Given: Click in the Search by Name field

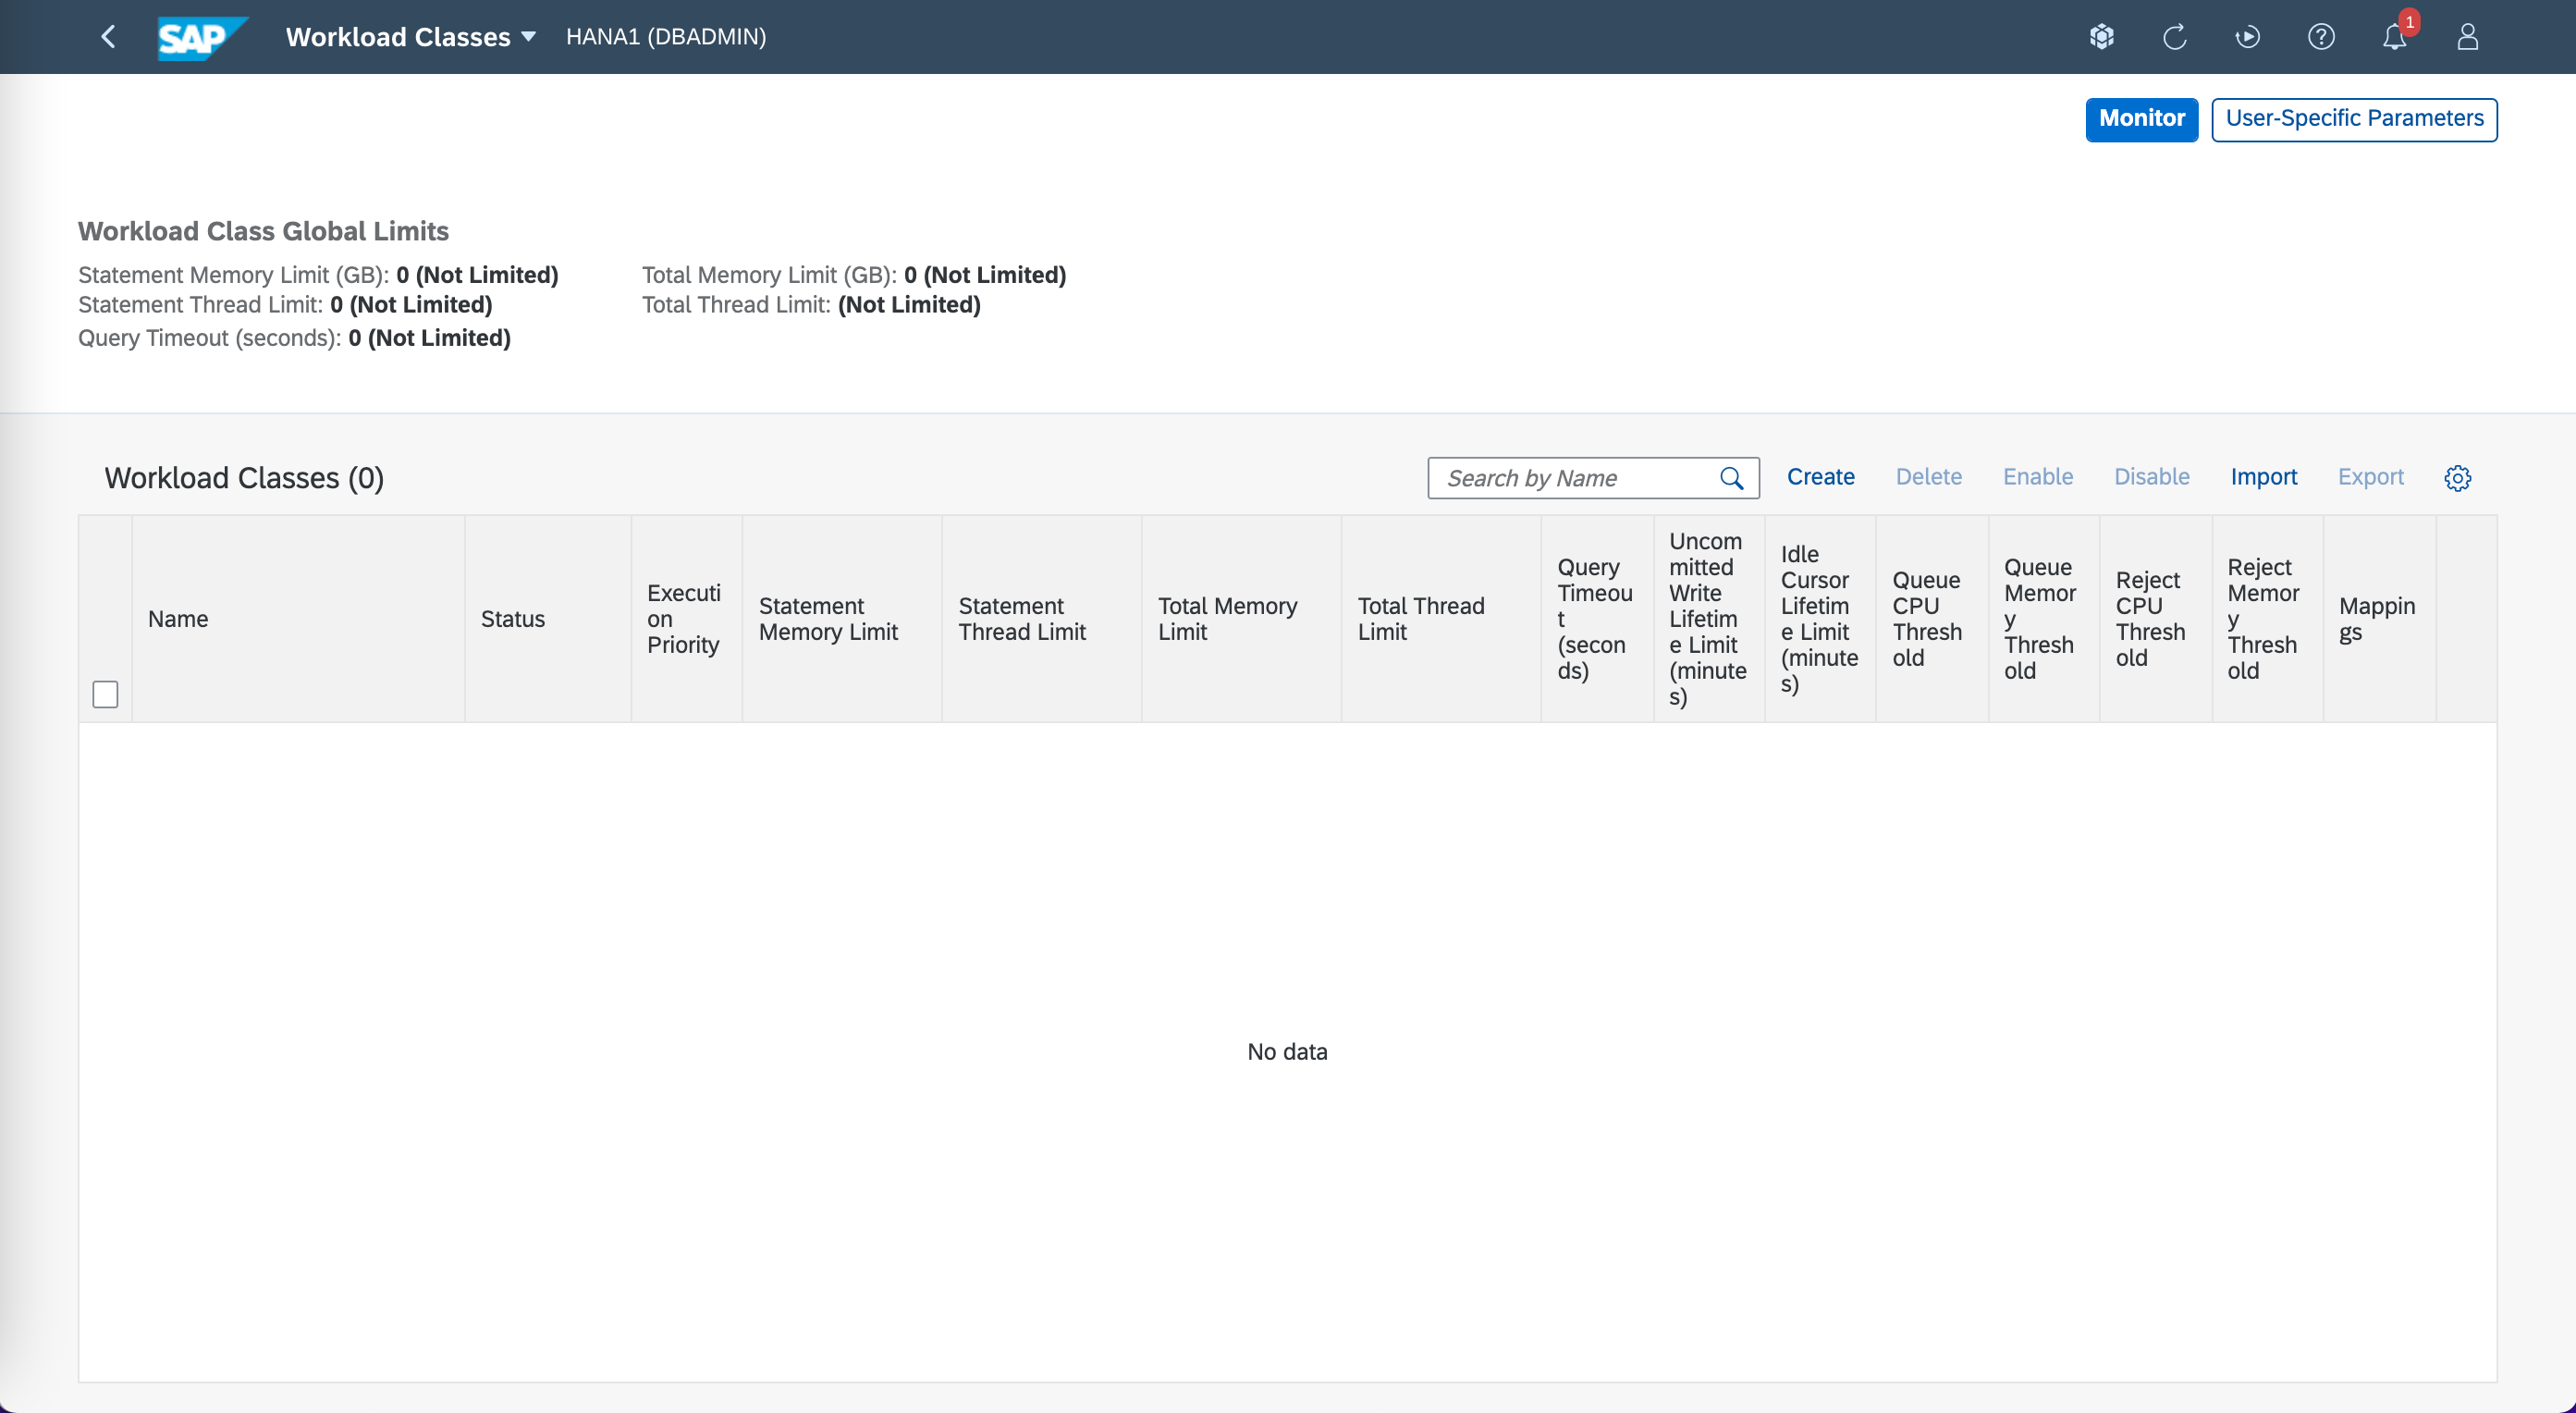Looking at the screenshot, I should coord(1575,478).
